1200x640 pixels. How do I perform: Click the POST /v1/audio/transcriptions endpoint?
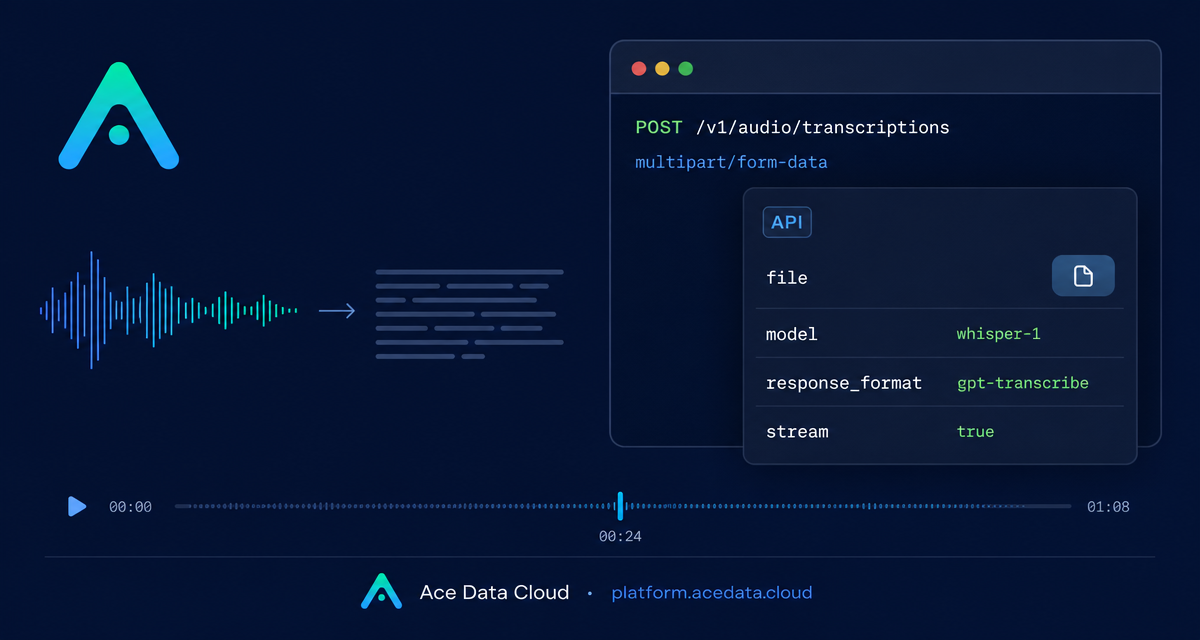[792, 128]
